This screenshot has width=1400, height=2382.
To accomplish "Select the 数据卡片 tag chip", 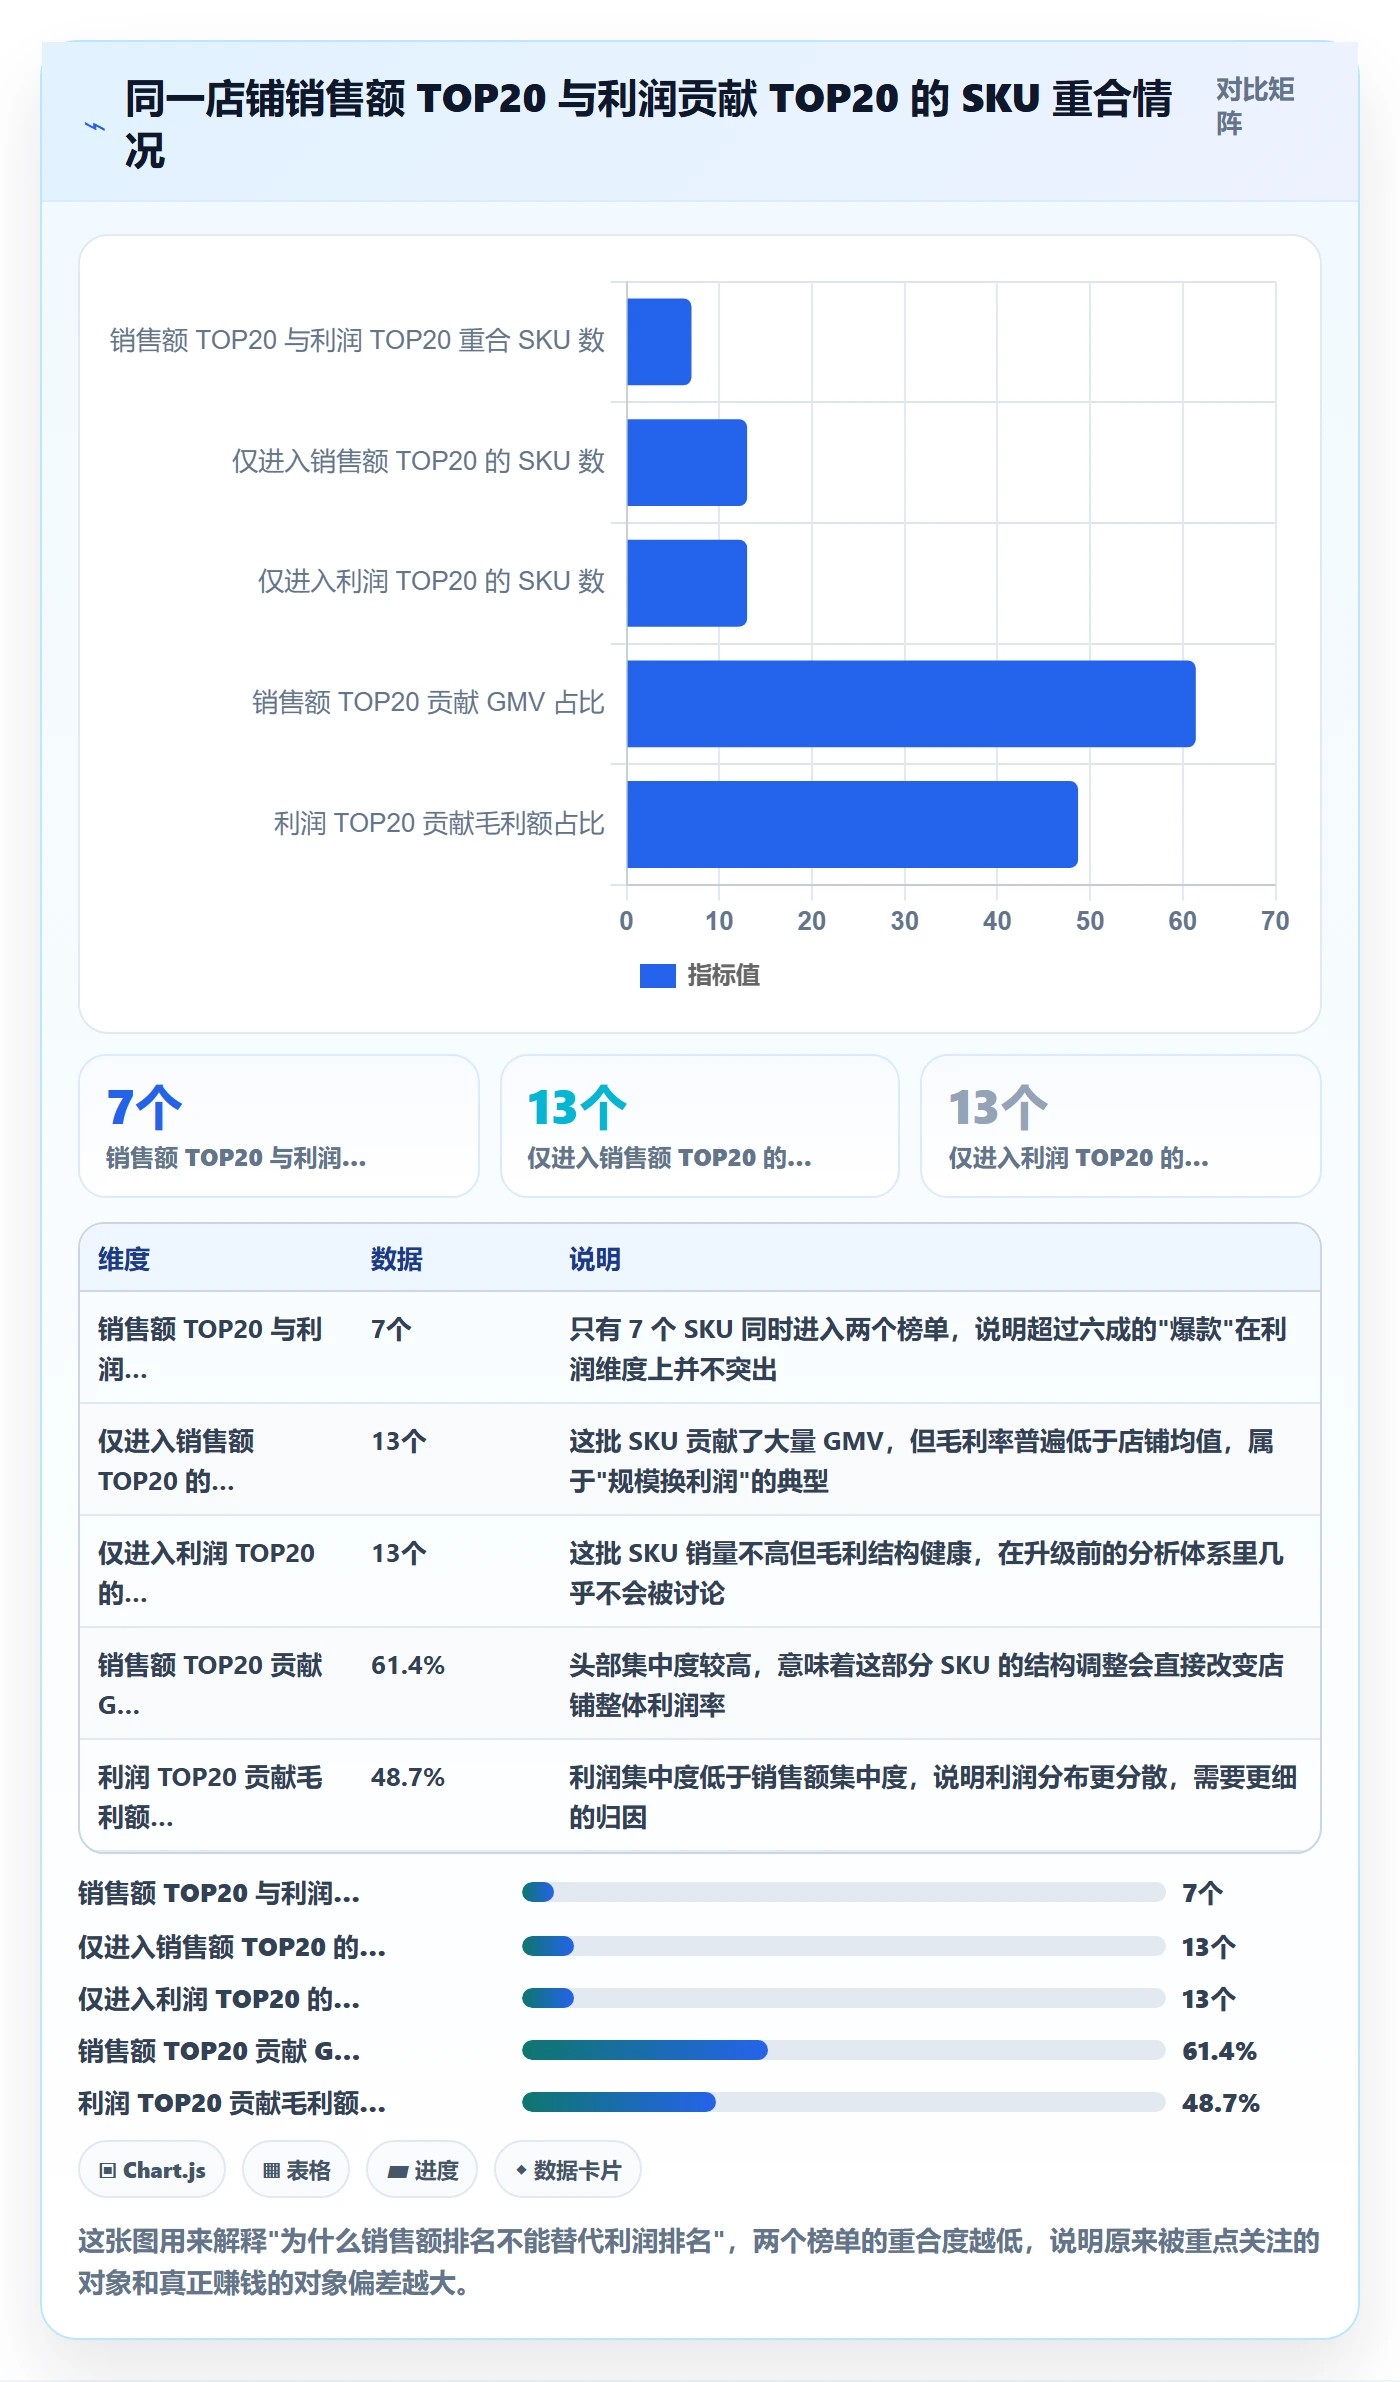I will coord(568,2170).
